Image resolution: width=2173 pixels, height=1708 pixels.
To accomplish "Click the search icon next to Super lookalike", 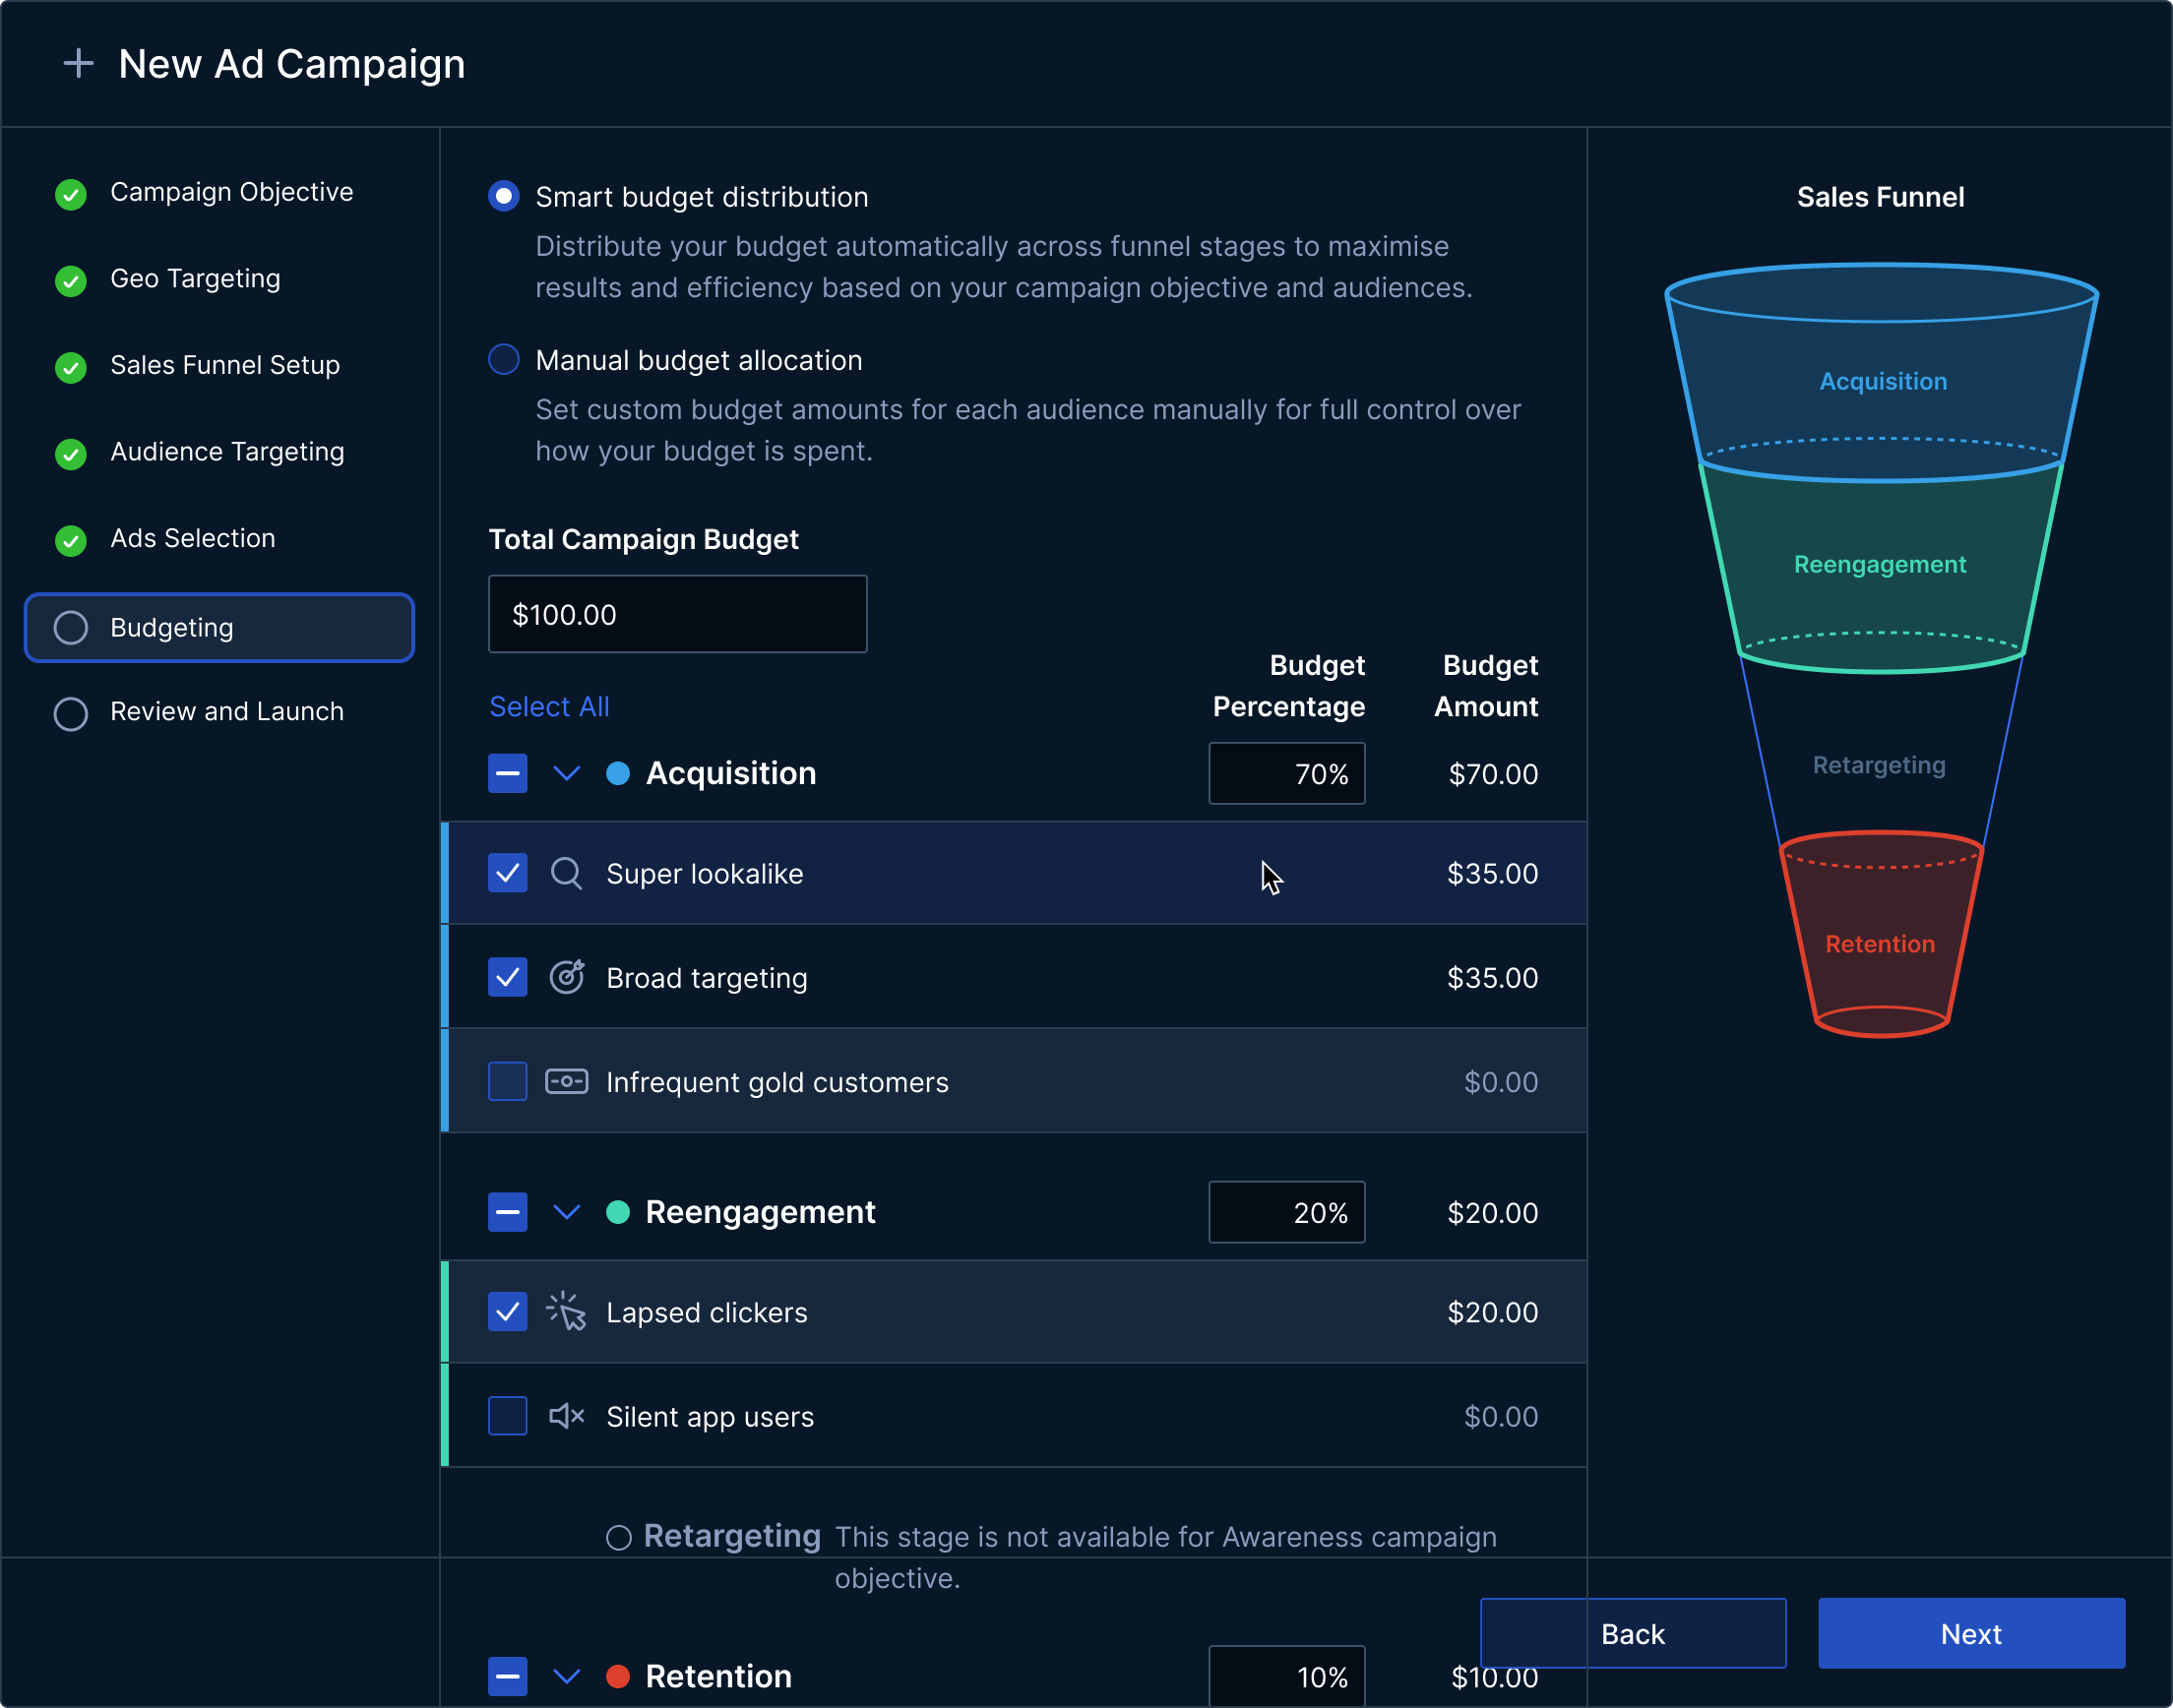I will 566,873.
